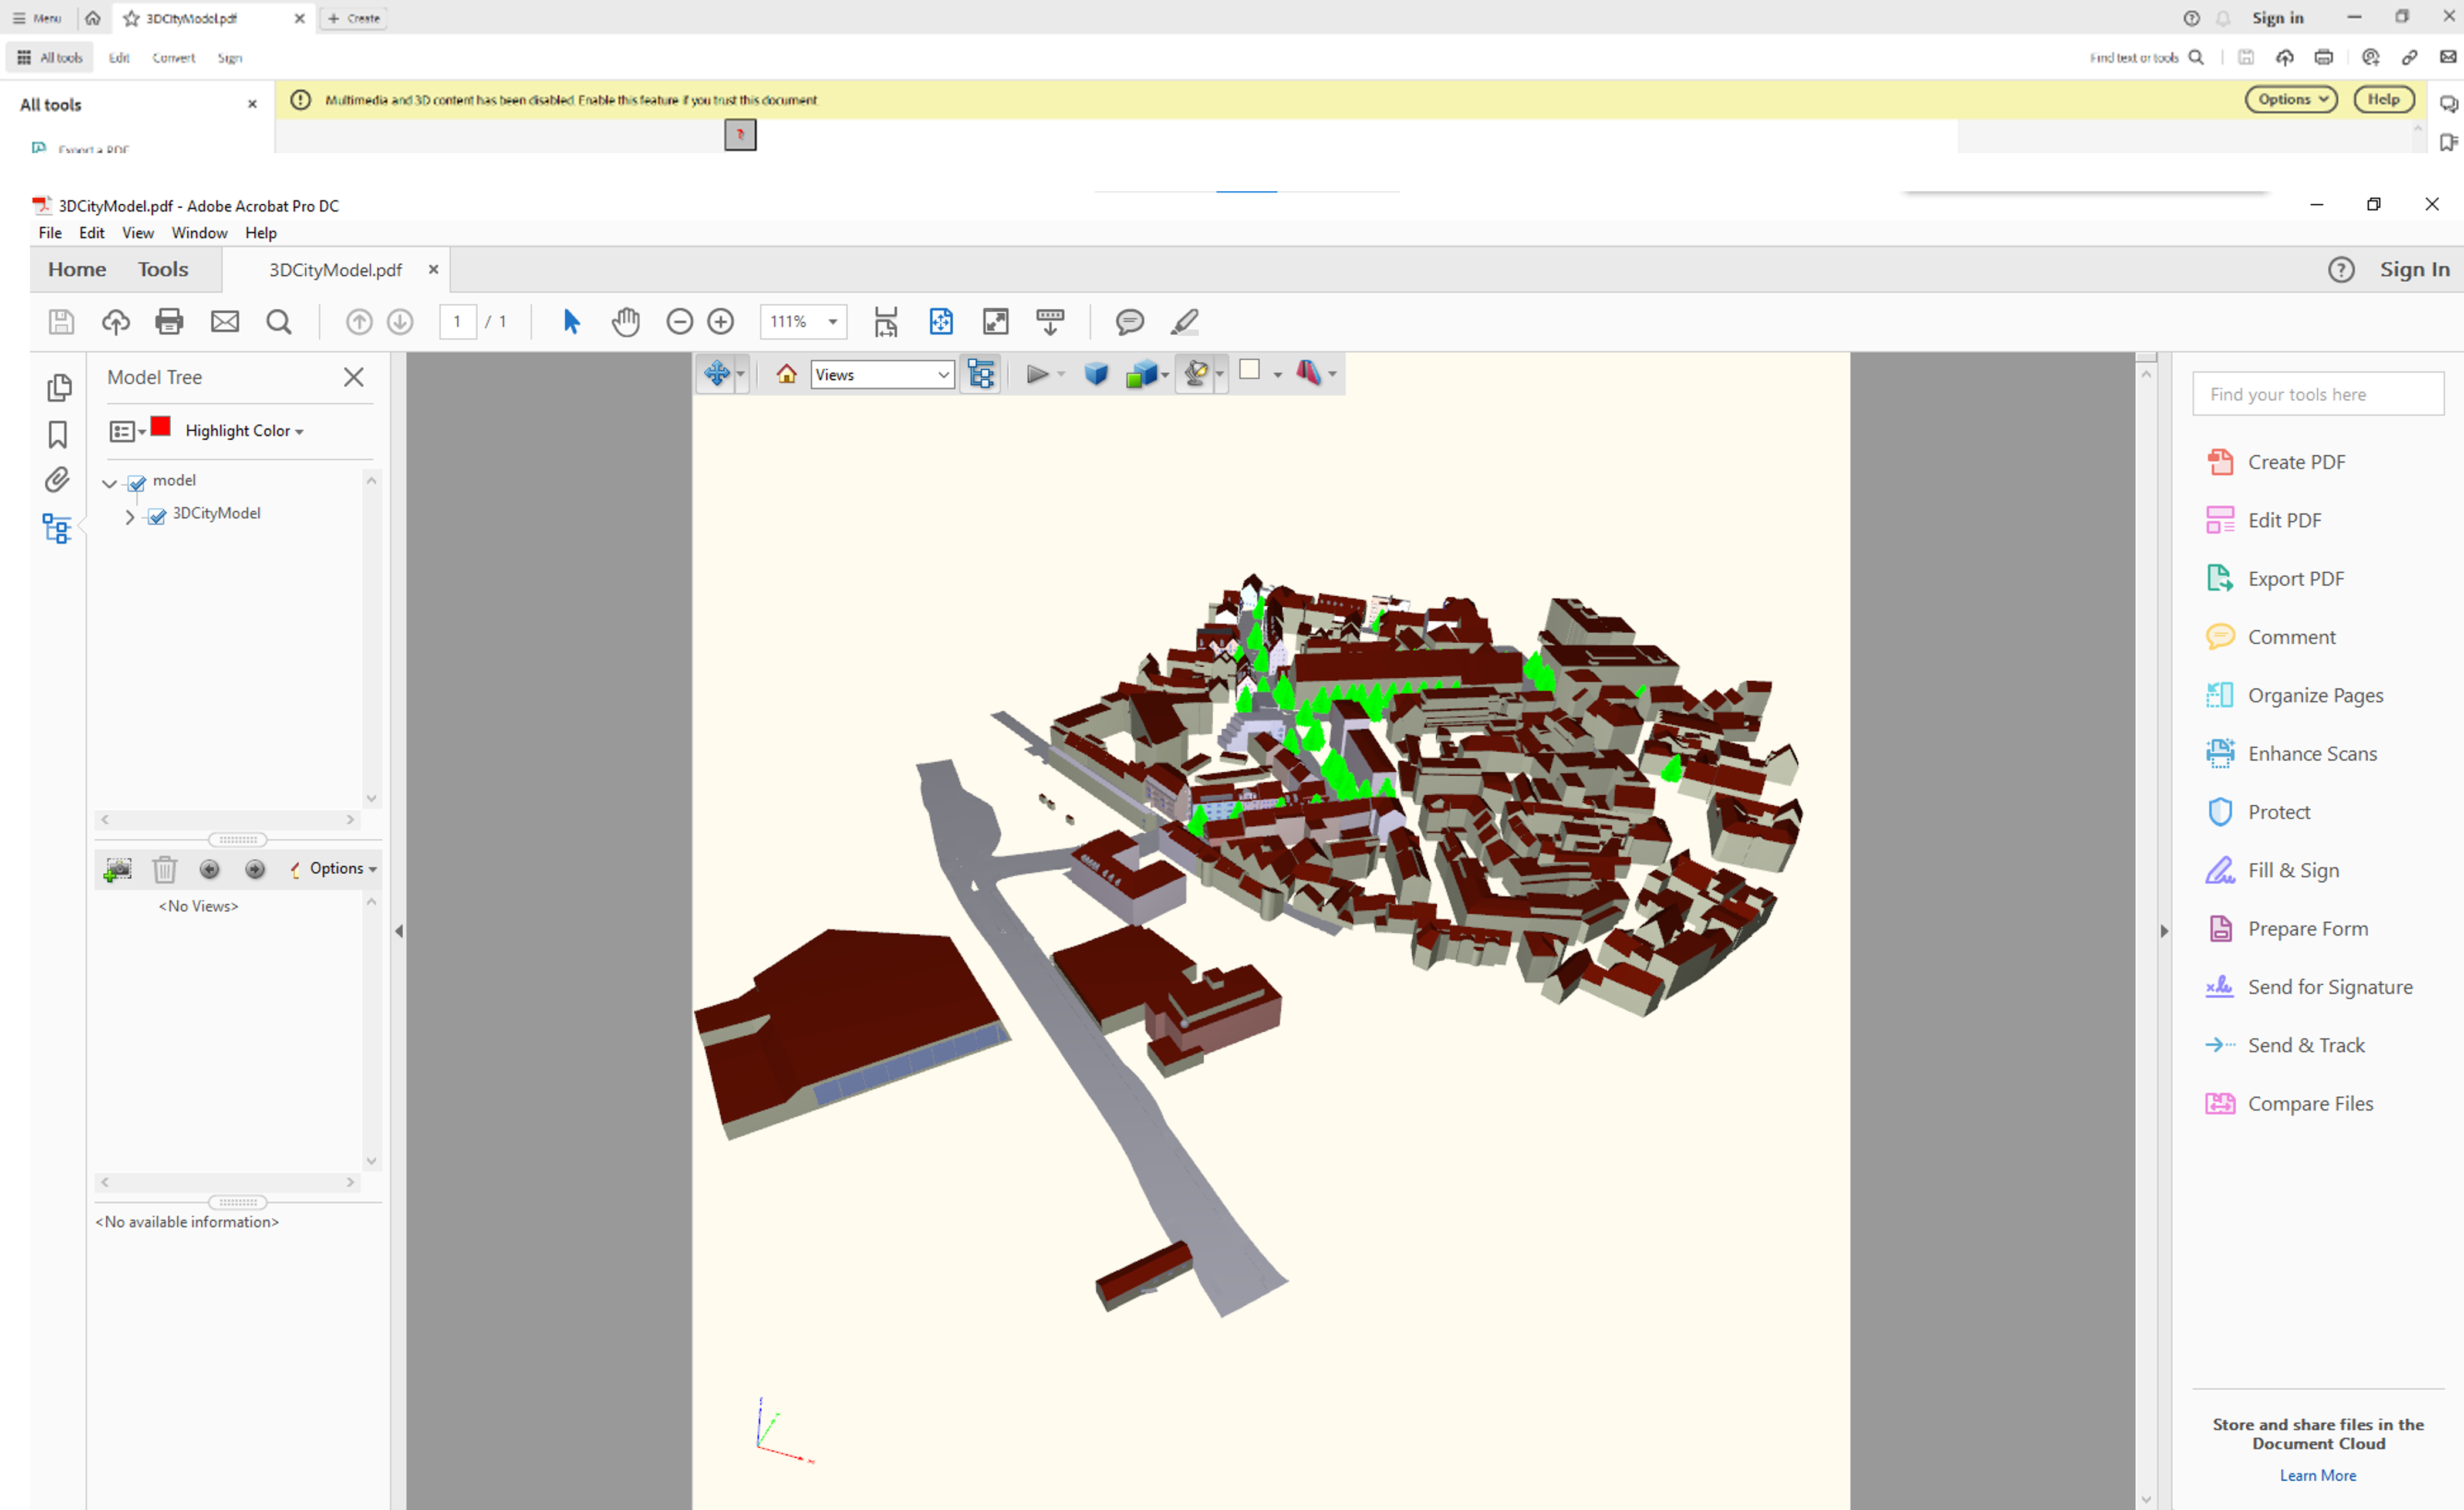
Task: Enter full screen mode icon
Action: pos(996,321)
